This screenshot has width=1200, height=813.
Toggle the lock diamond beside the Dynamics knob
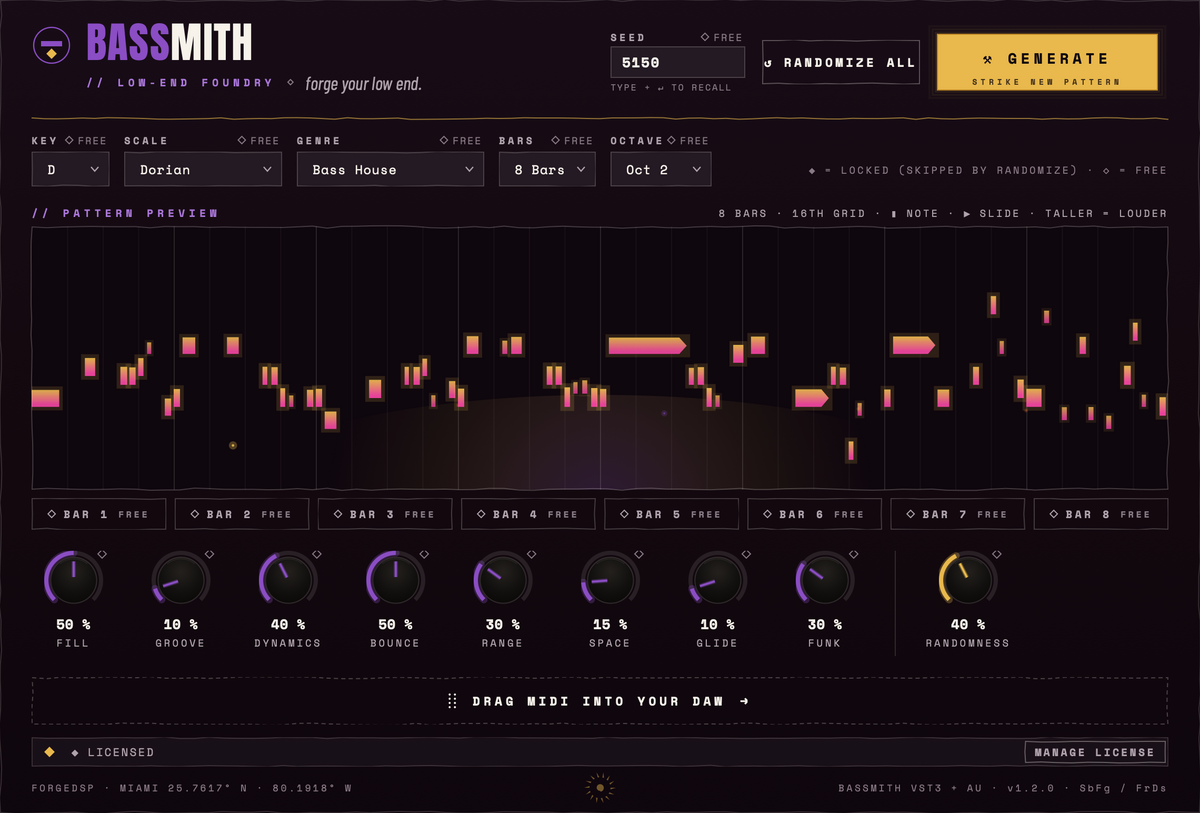(317, 553)
